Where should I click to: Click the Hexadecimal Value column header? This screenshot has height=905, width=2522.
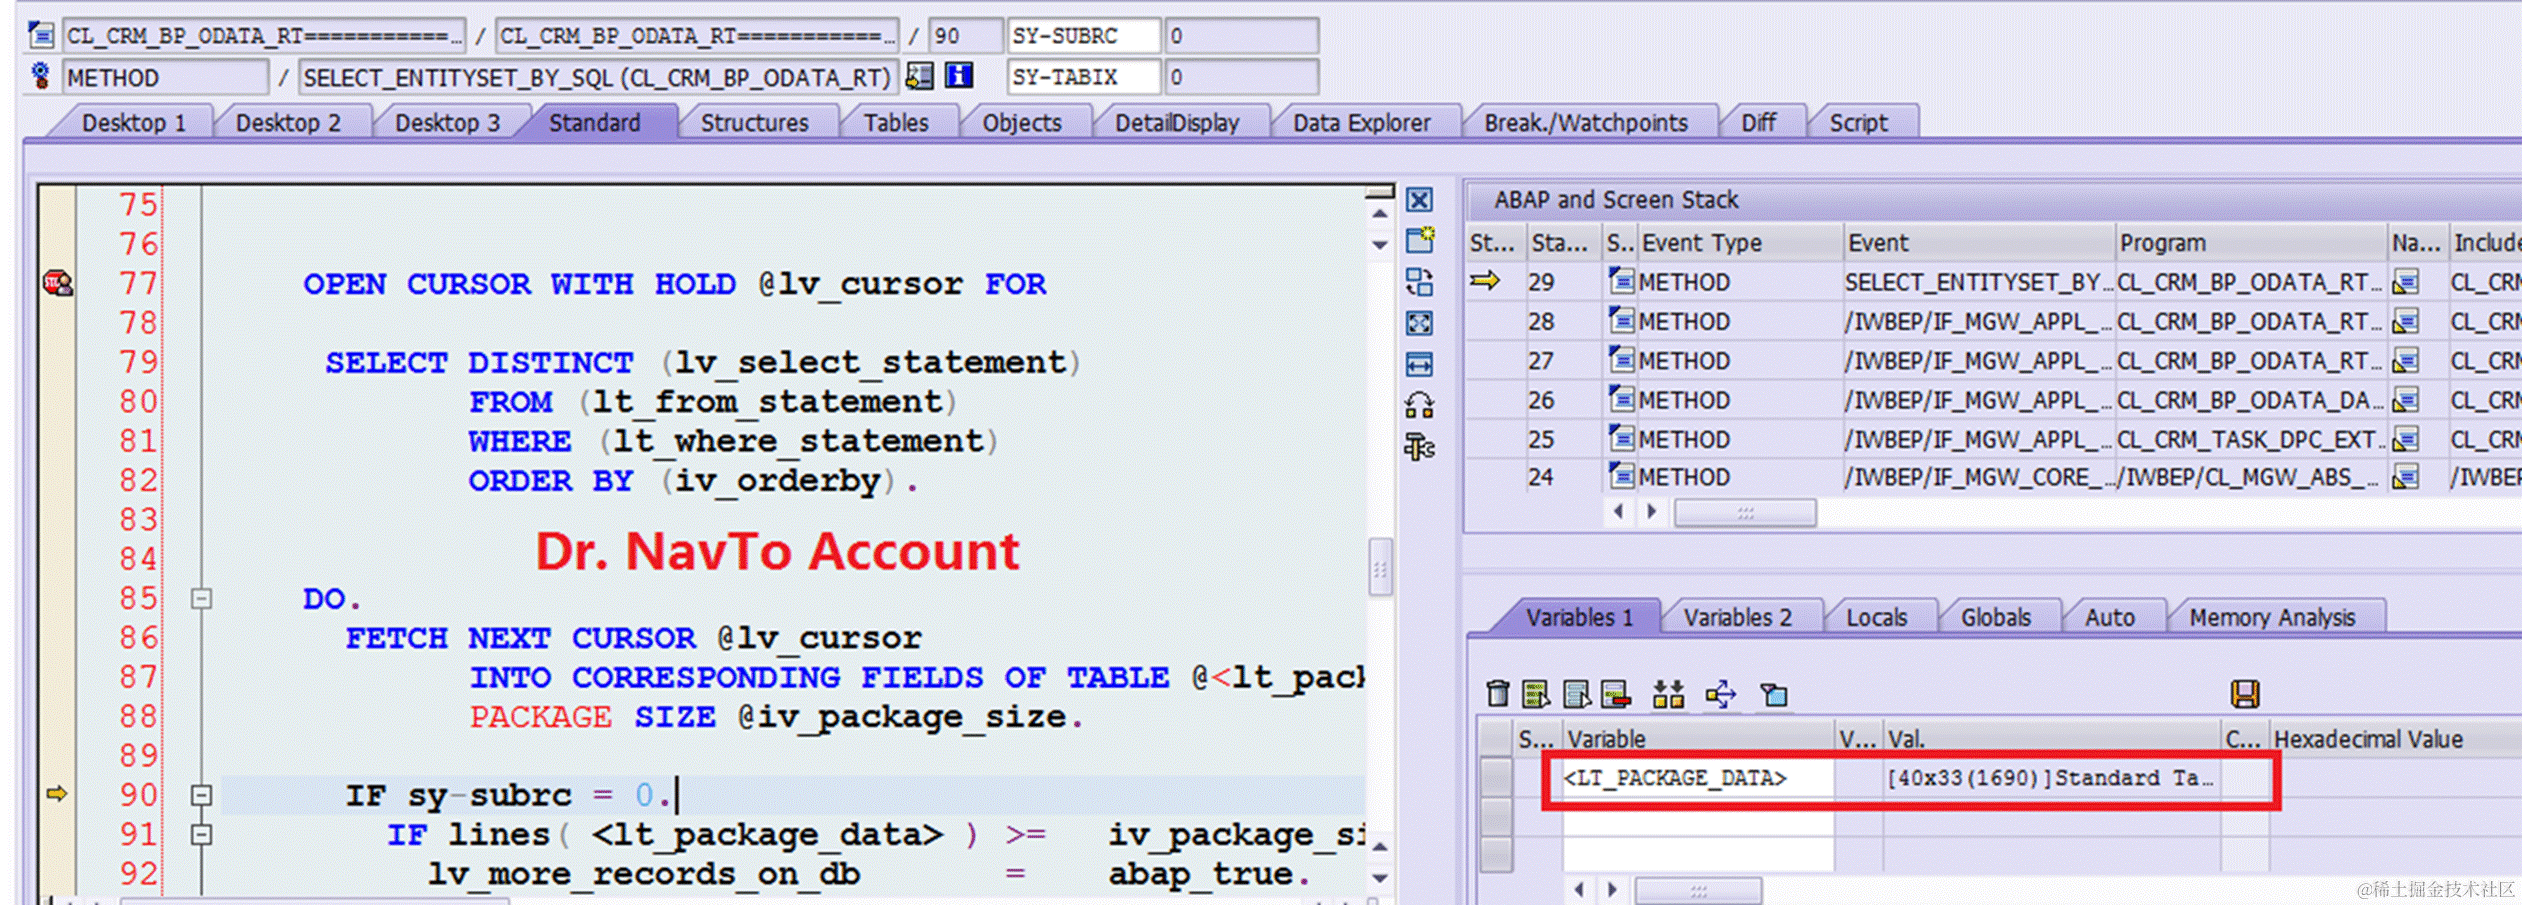(x=2394, y=739)
